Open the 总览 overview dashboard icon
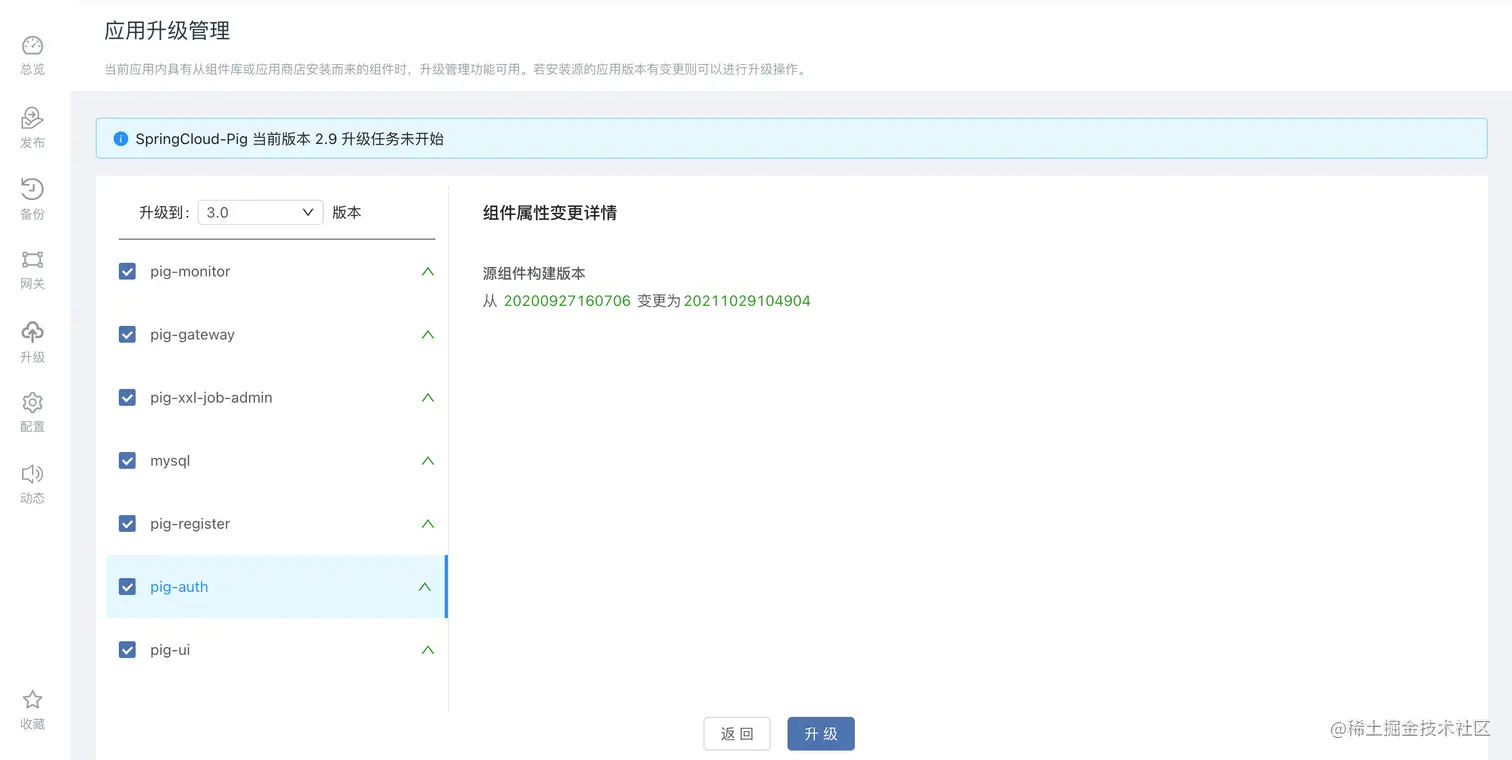The width and height of the screenshot is (1512, 760). pyautogui.click(x=33, y=46)
